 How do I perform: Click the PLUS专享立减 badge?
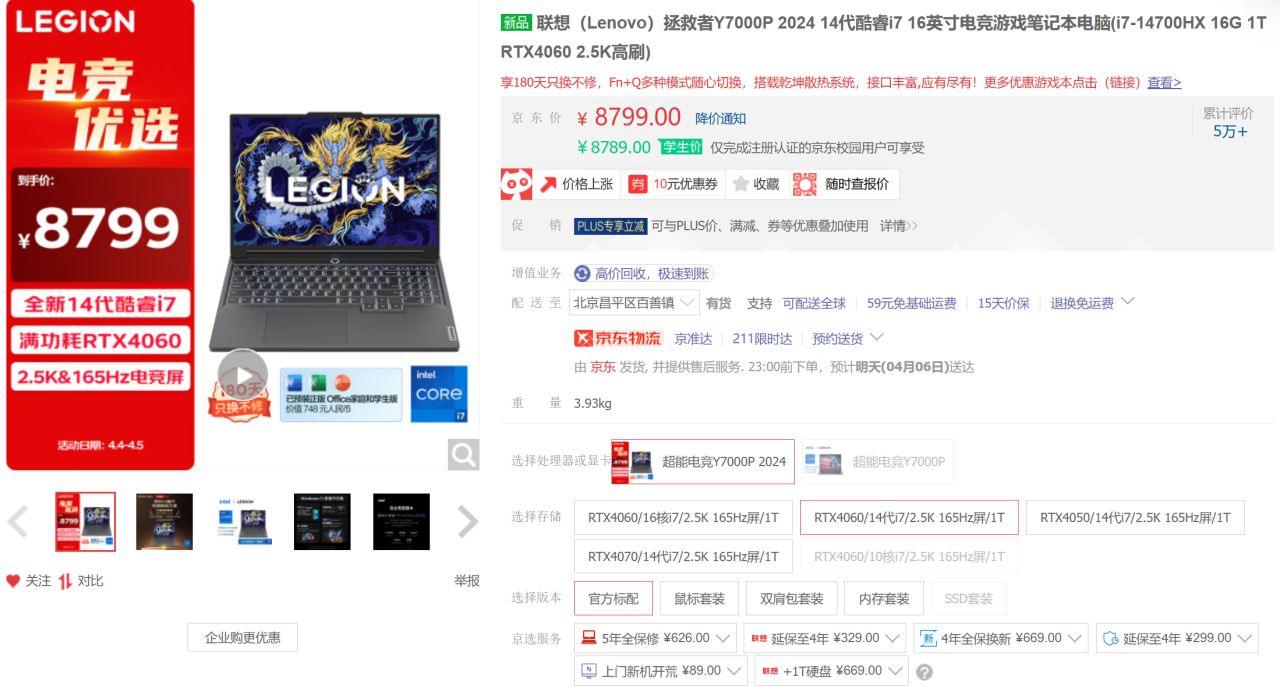point(610,226)
